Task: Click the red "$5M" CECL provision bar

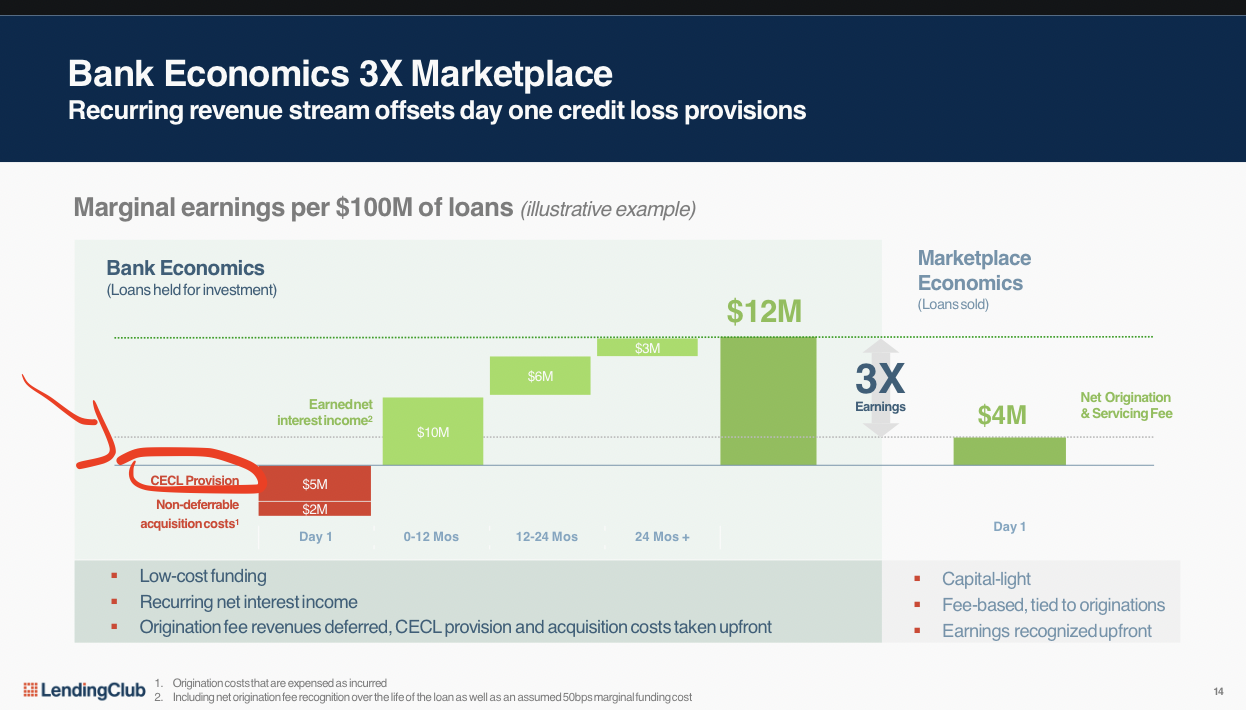Action: [315, 483]
